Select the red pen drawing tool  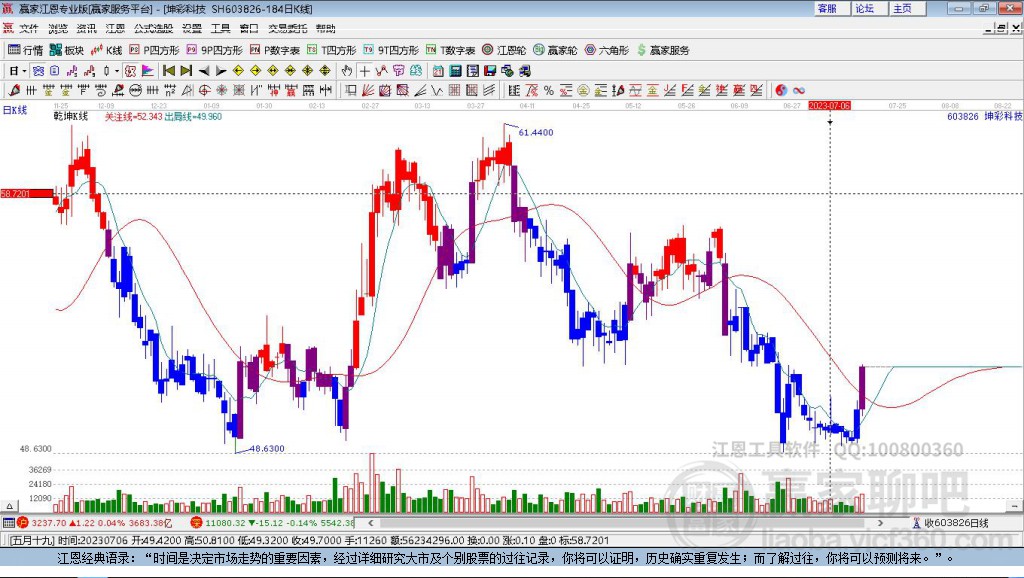(14, 90)
